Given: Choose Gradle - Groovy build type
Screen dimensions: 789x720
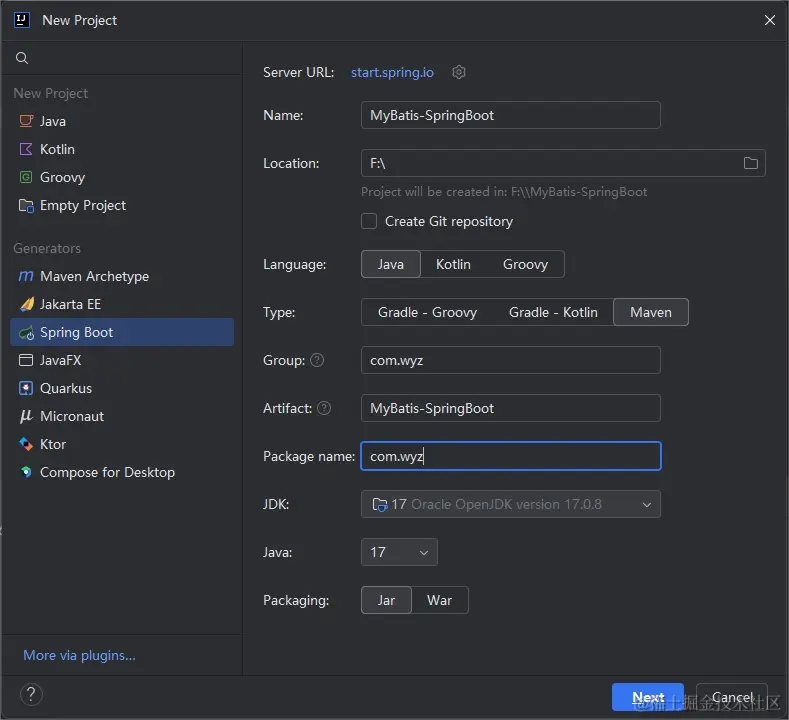Looking at the screenshot, I should (427, 312).
